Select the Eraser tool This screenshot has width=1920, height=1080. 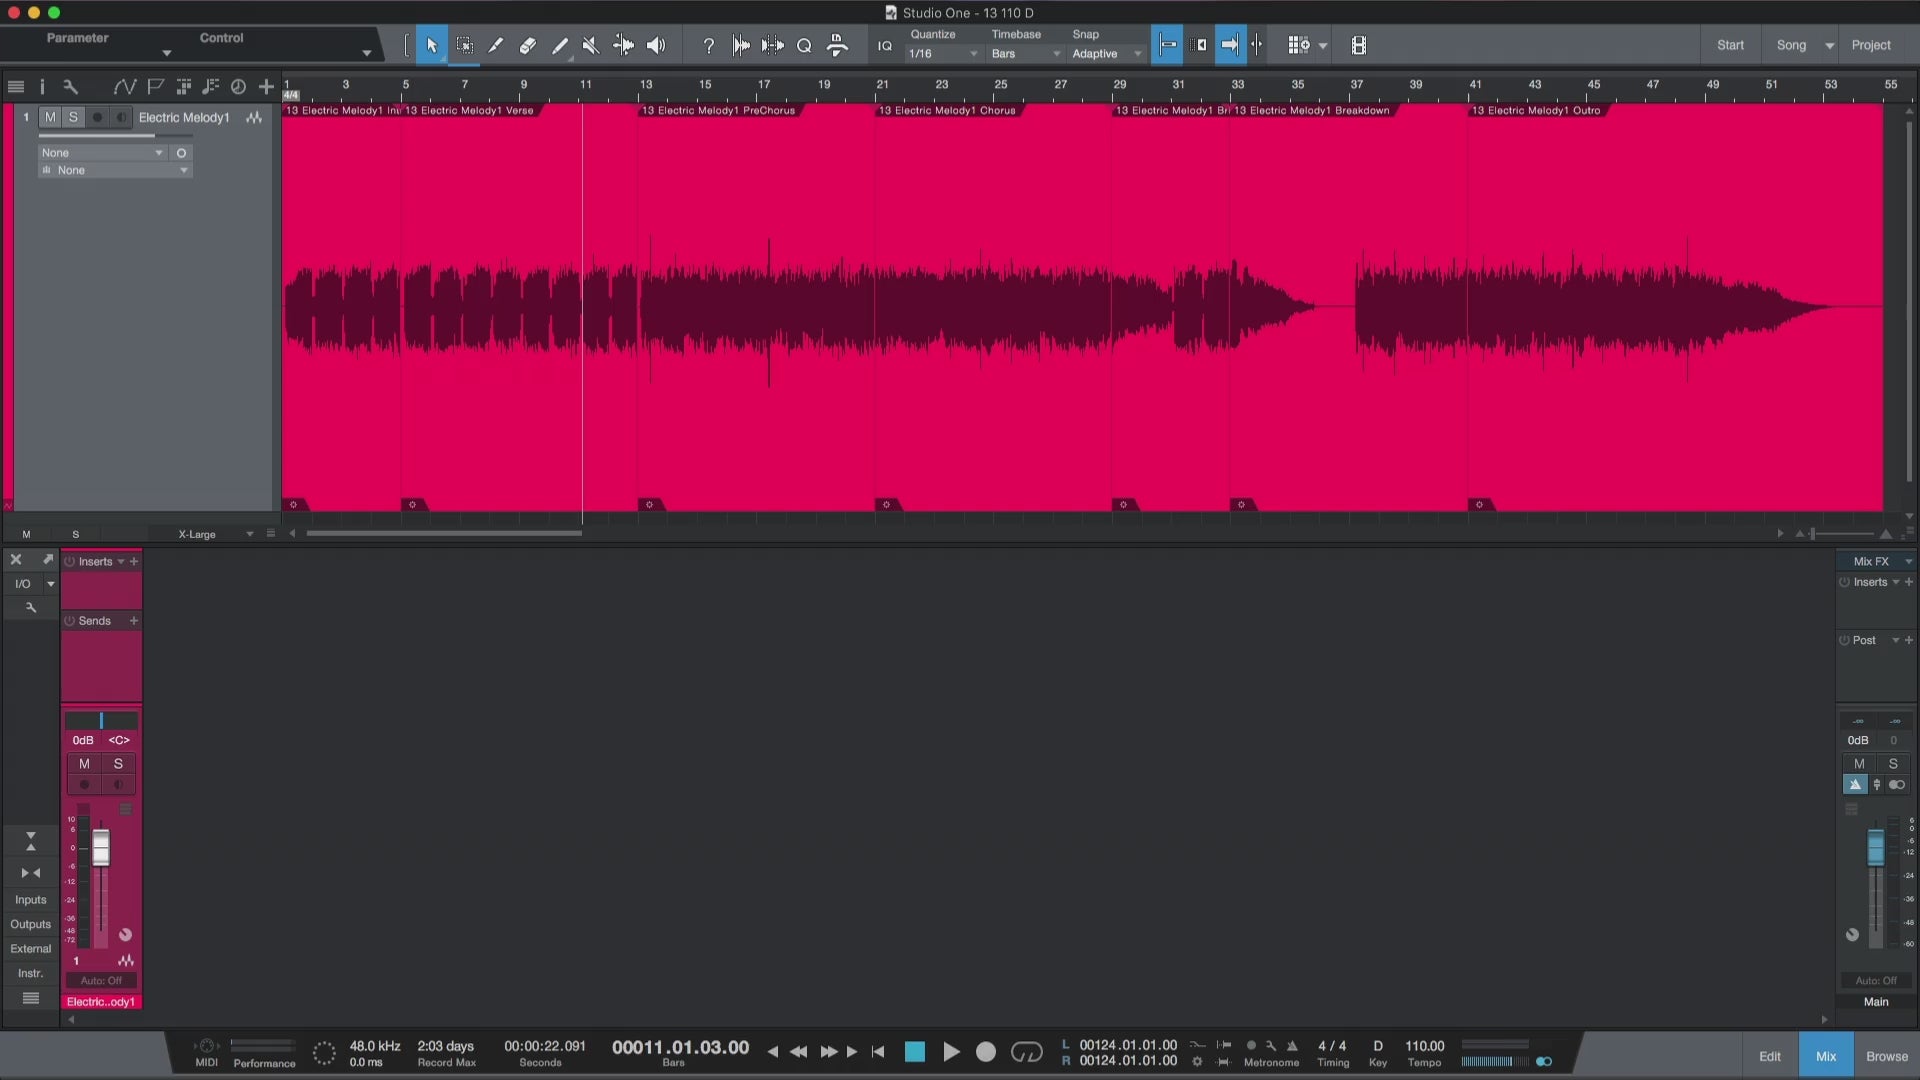[x=528, y=45]
